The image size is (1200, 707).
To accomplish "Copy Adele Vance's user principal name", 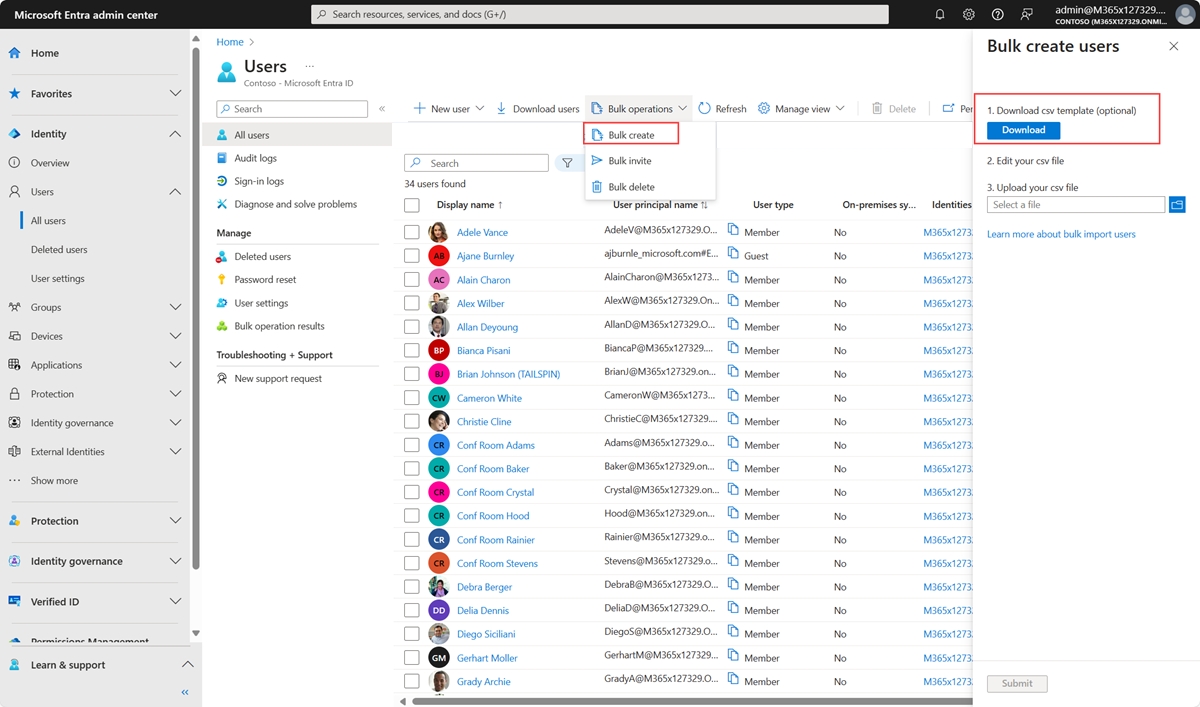I will (x=733, y=230).
